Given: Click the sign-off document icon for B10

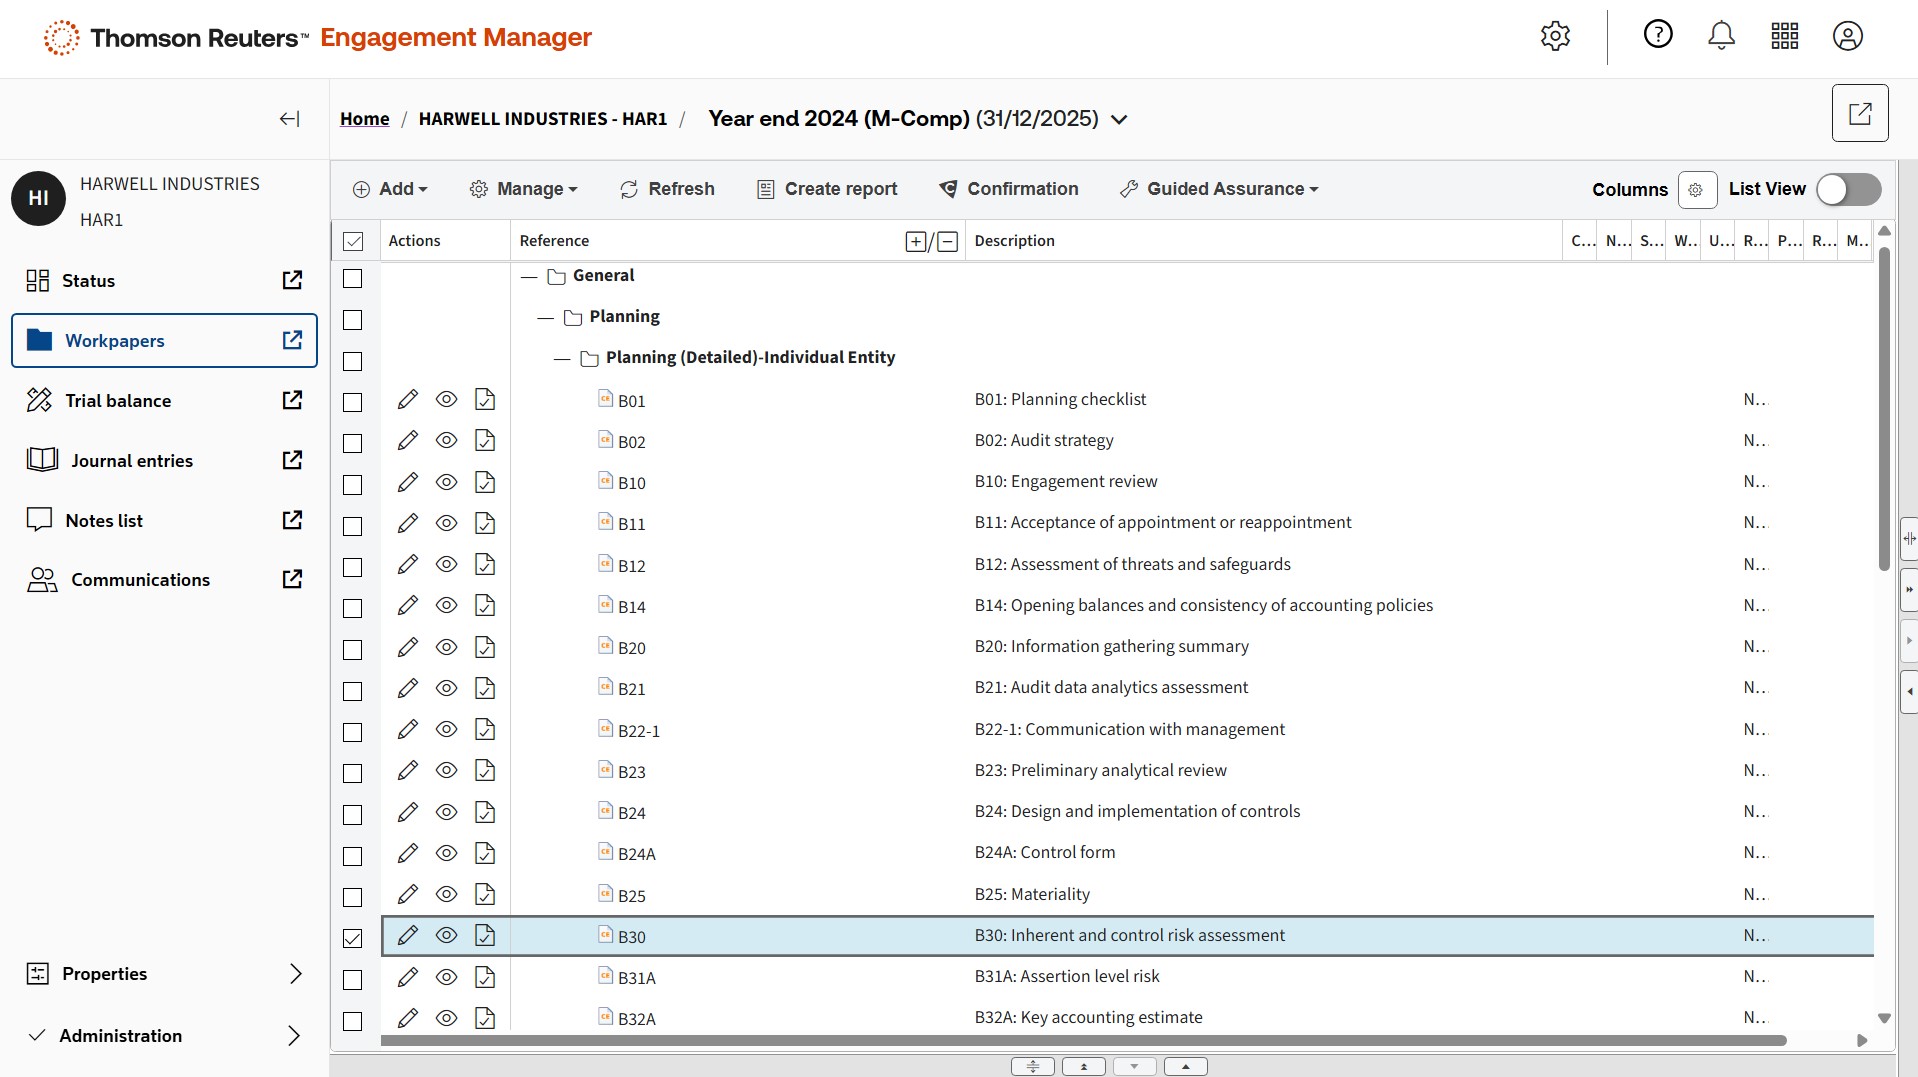Looking at the screenshot, I should [x=485, y=482].
